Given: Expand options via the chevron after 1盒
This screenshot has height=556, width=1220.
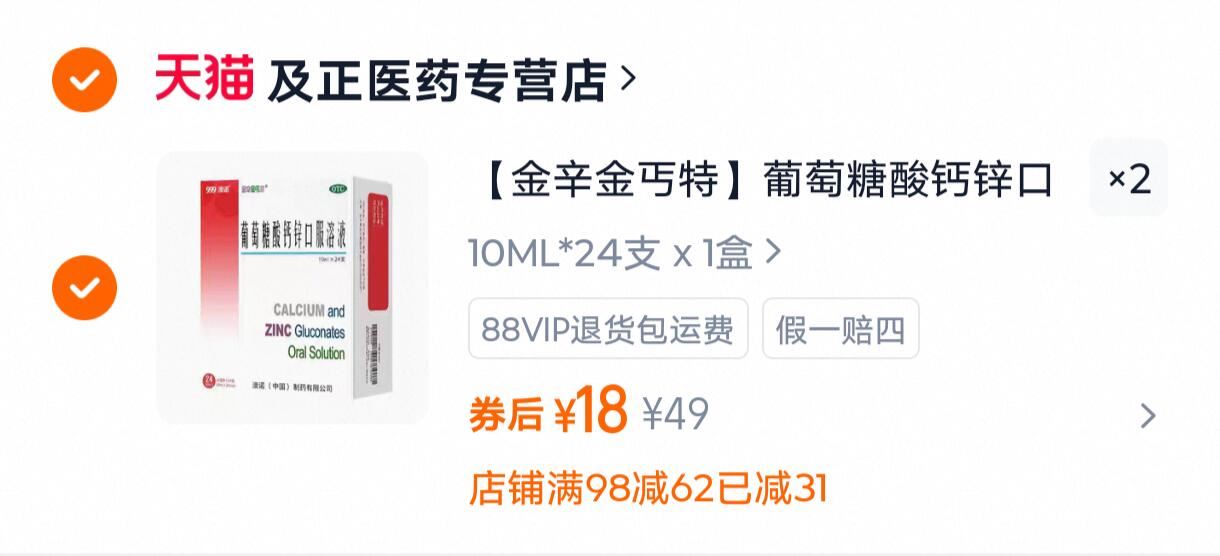Looking at the screenshot, I should click(x=772, y=253).
